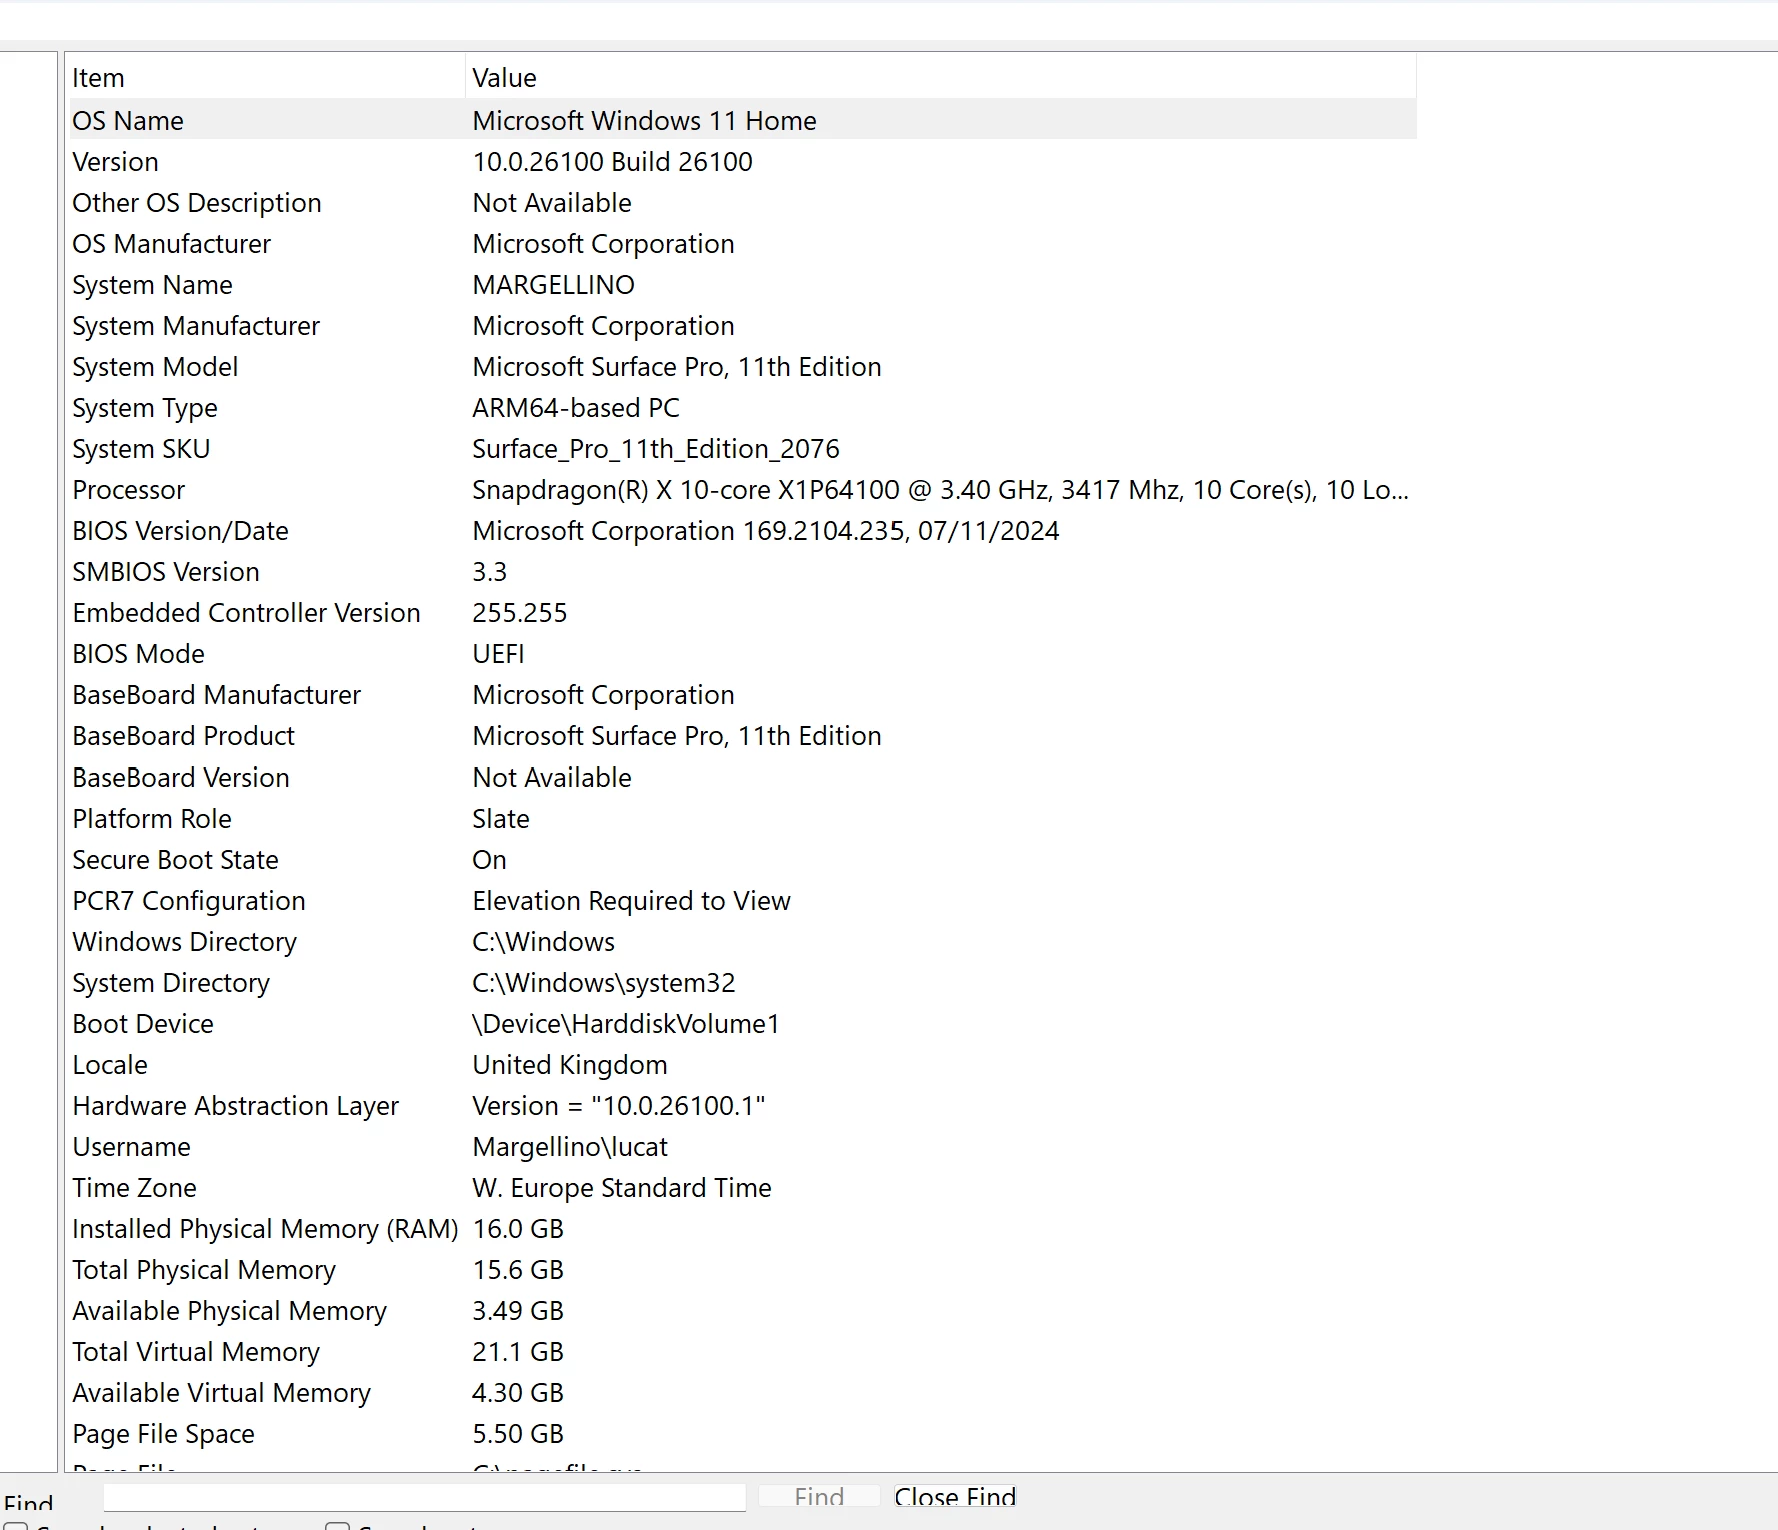Screen dimensions: 1778x1530
Task: Click the Elevation Required to View value
Action: click(631, 901)
